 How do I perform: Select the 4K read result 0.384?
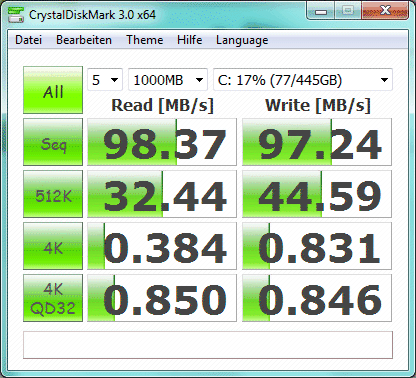(162, 246)
